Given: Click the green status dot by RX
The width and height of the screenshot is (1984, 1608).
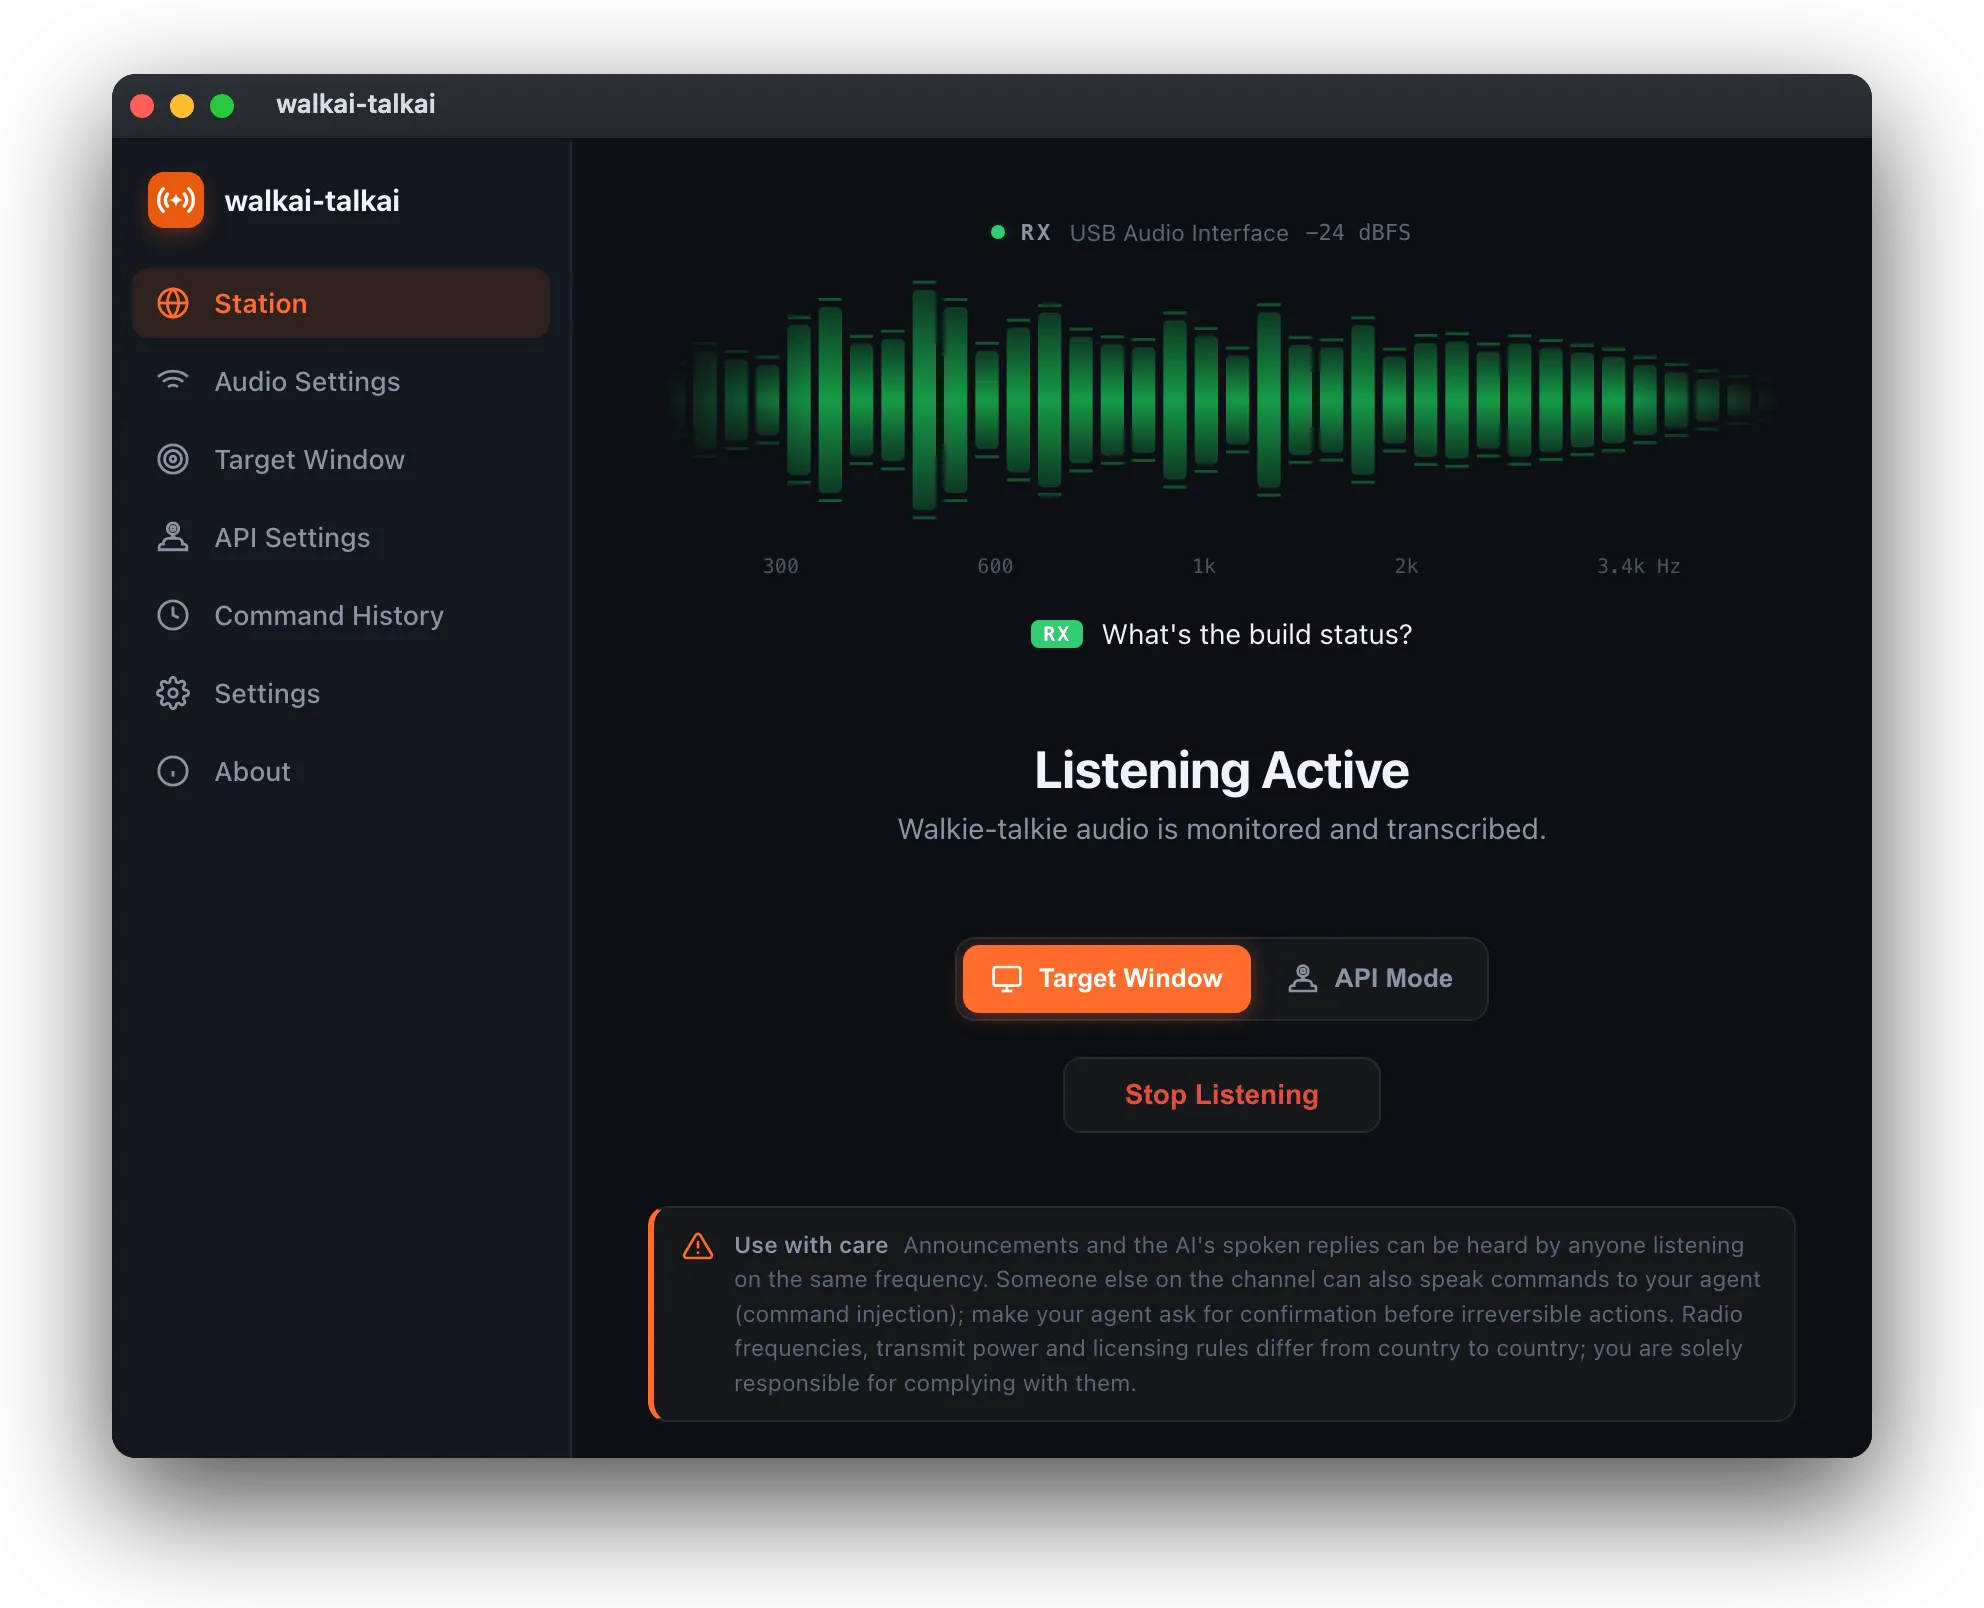Looking at the screenshot, I should click(x=997, y=232).
